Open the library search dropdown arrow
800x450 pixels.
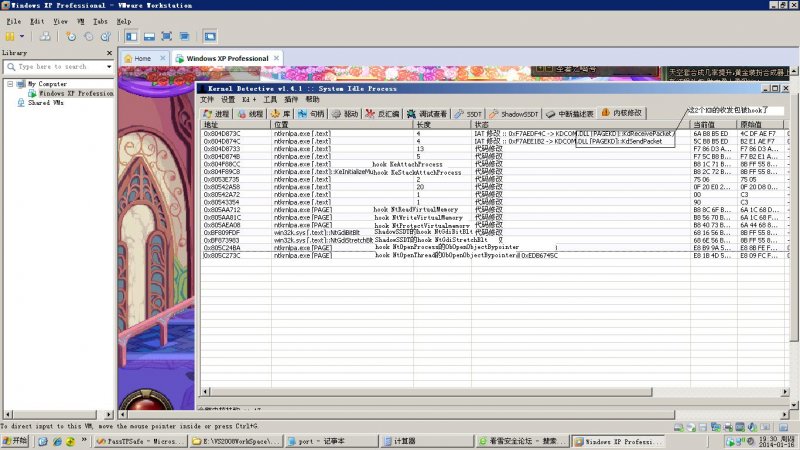point(109,67)
